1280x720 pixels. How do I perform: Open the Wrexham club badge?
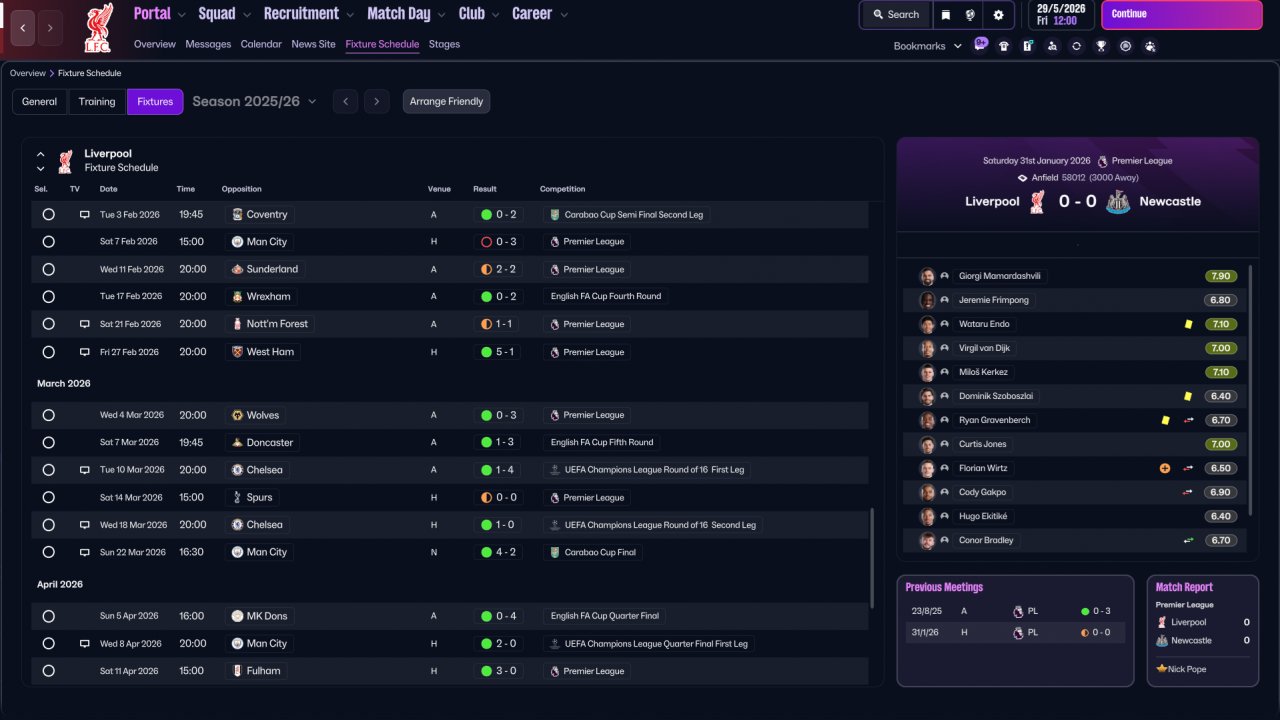tap(237, 297)
